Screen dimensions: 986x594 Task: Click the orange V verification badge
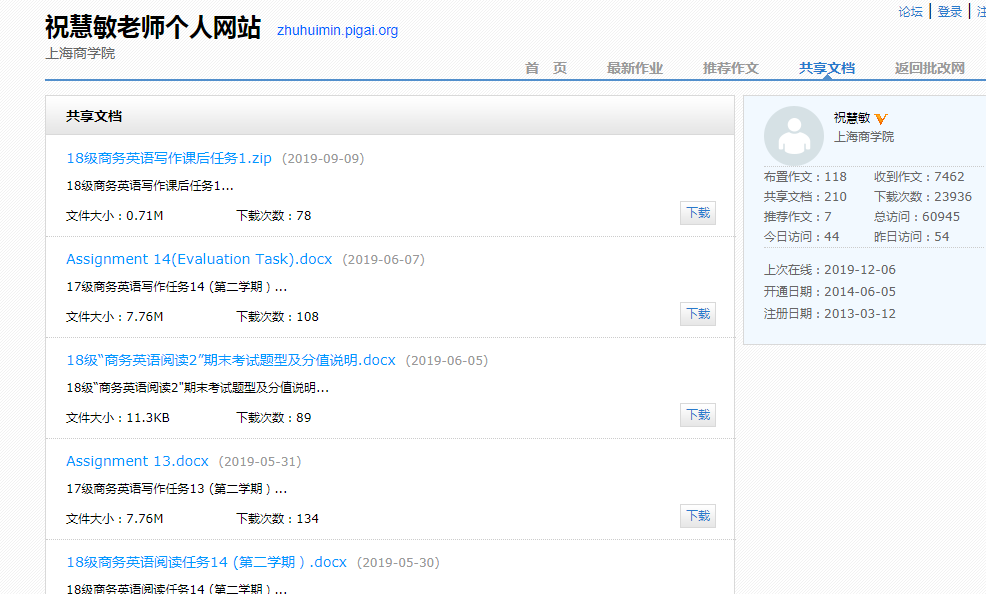(881, 119)
